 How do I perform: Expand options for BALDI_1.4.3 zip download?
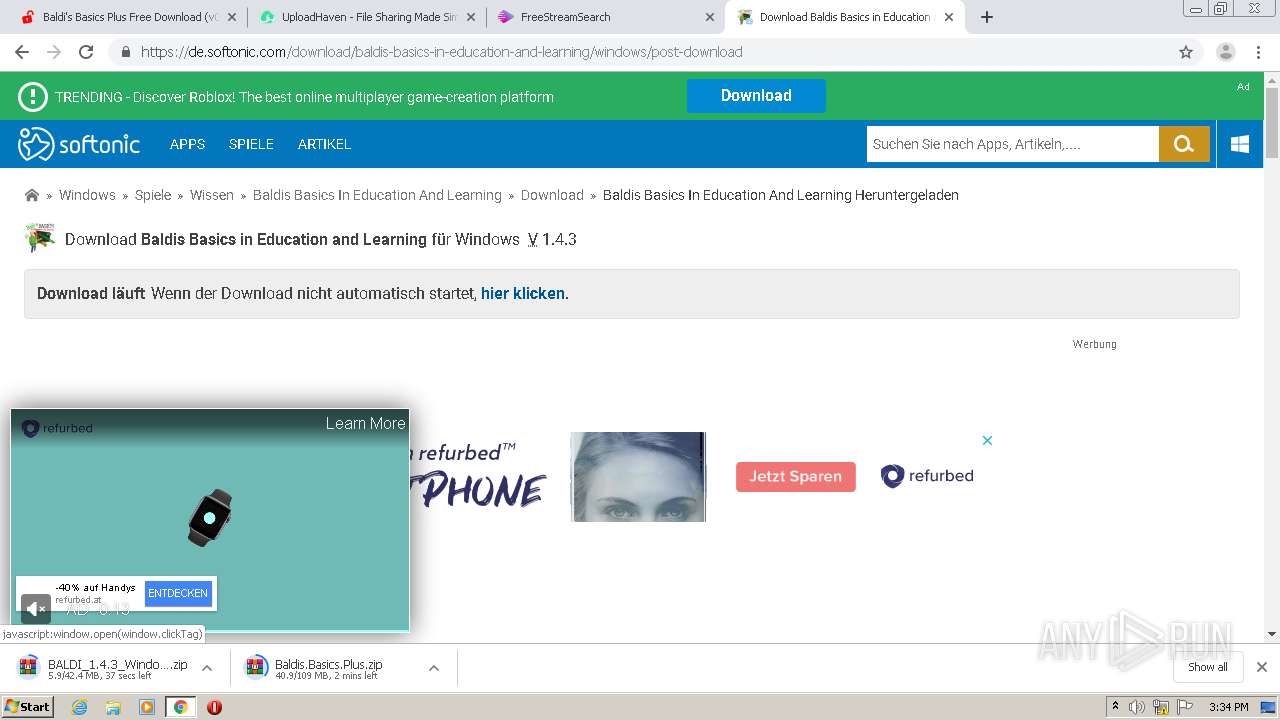pos(207,668)
